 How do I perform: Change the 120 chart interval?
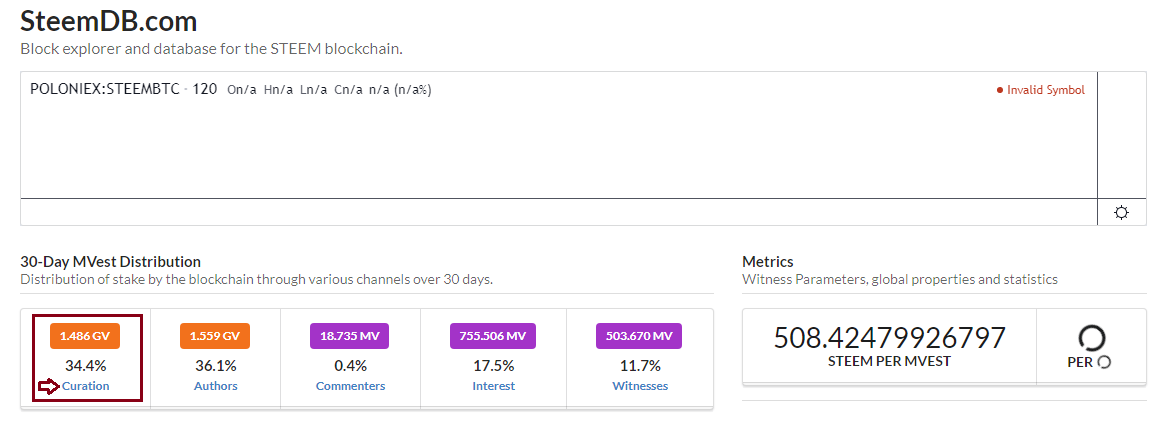(205, 89)
